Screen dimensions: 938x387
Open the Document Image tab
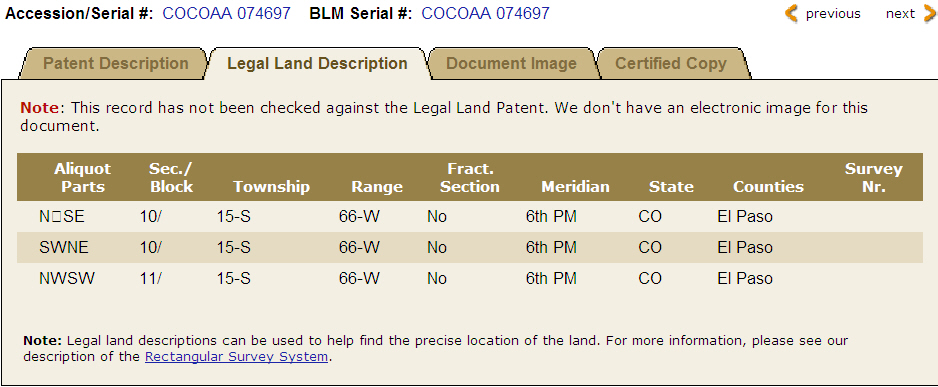[511, 63]
